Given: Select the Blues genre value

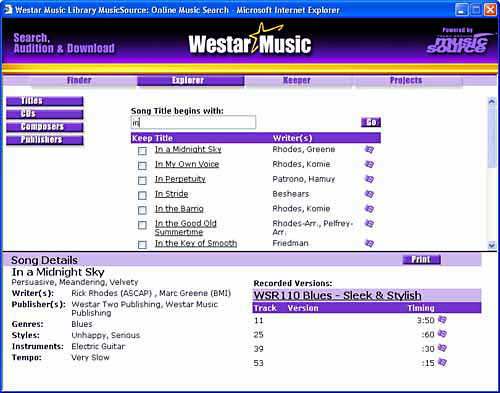Looking at the screenshot, I should tap(82, 324).
